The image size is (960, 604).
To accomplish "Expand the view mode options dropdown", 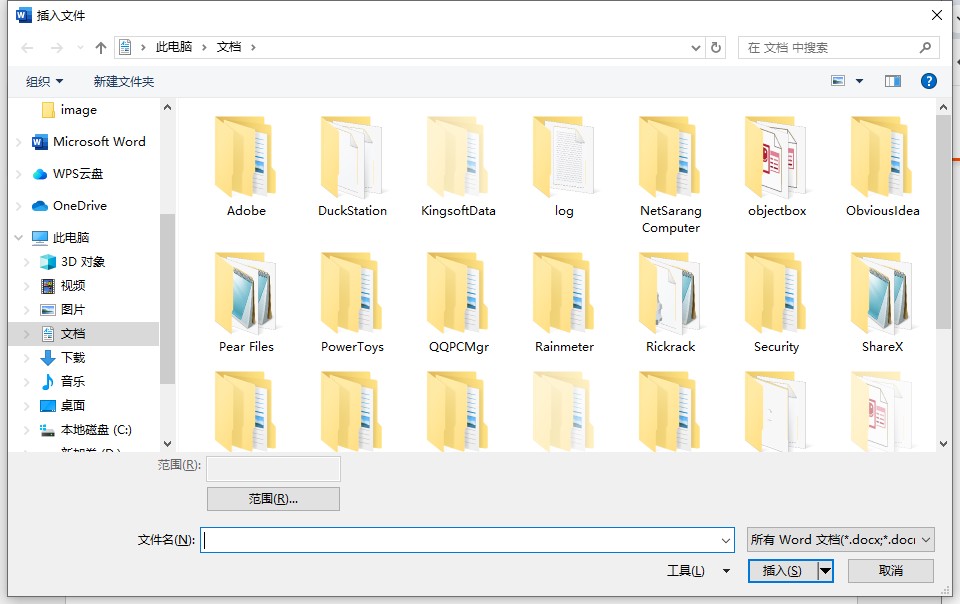I will click(x=860, y=81).
